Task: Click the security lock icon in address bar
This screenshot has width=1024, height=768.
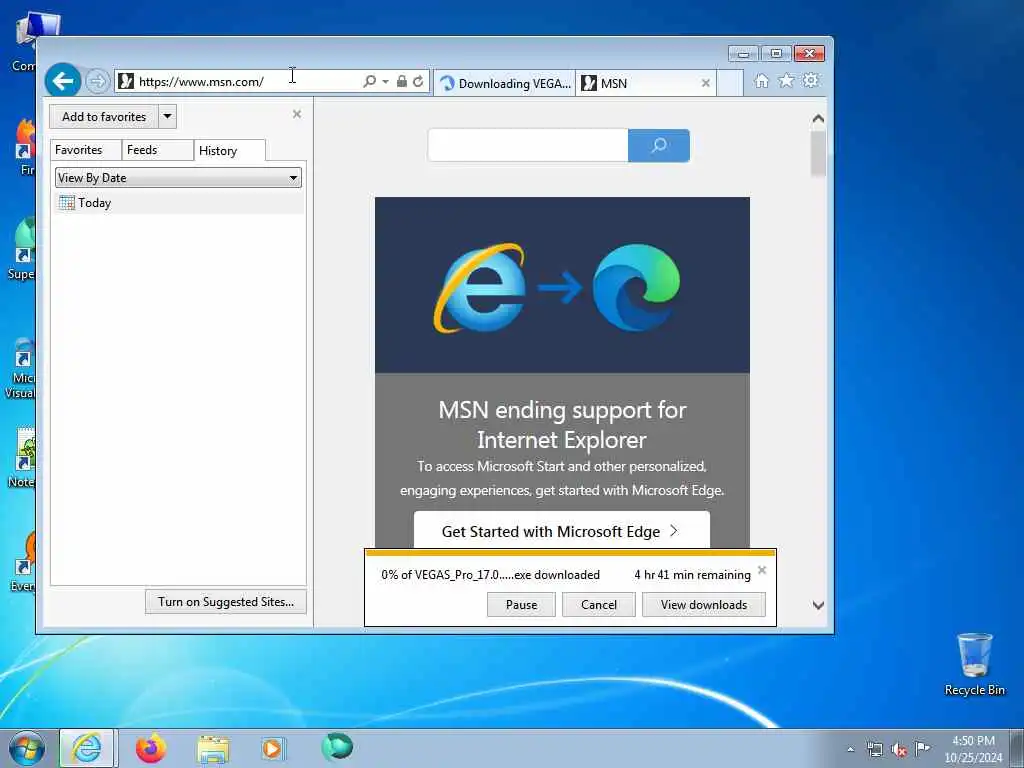Action: [402, 81]
